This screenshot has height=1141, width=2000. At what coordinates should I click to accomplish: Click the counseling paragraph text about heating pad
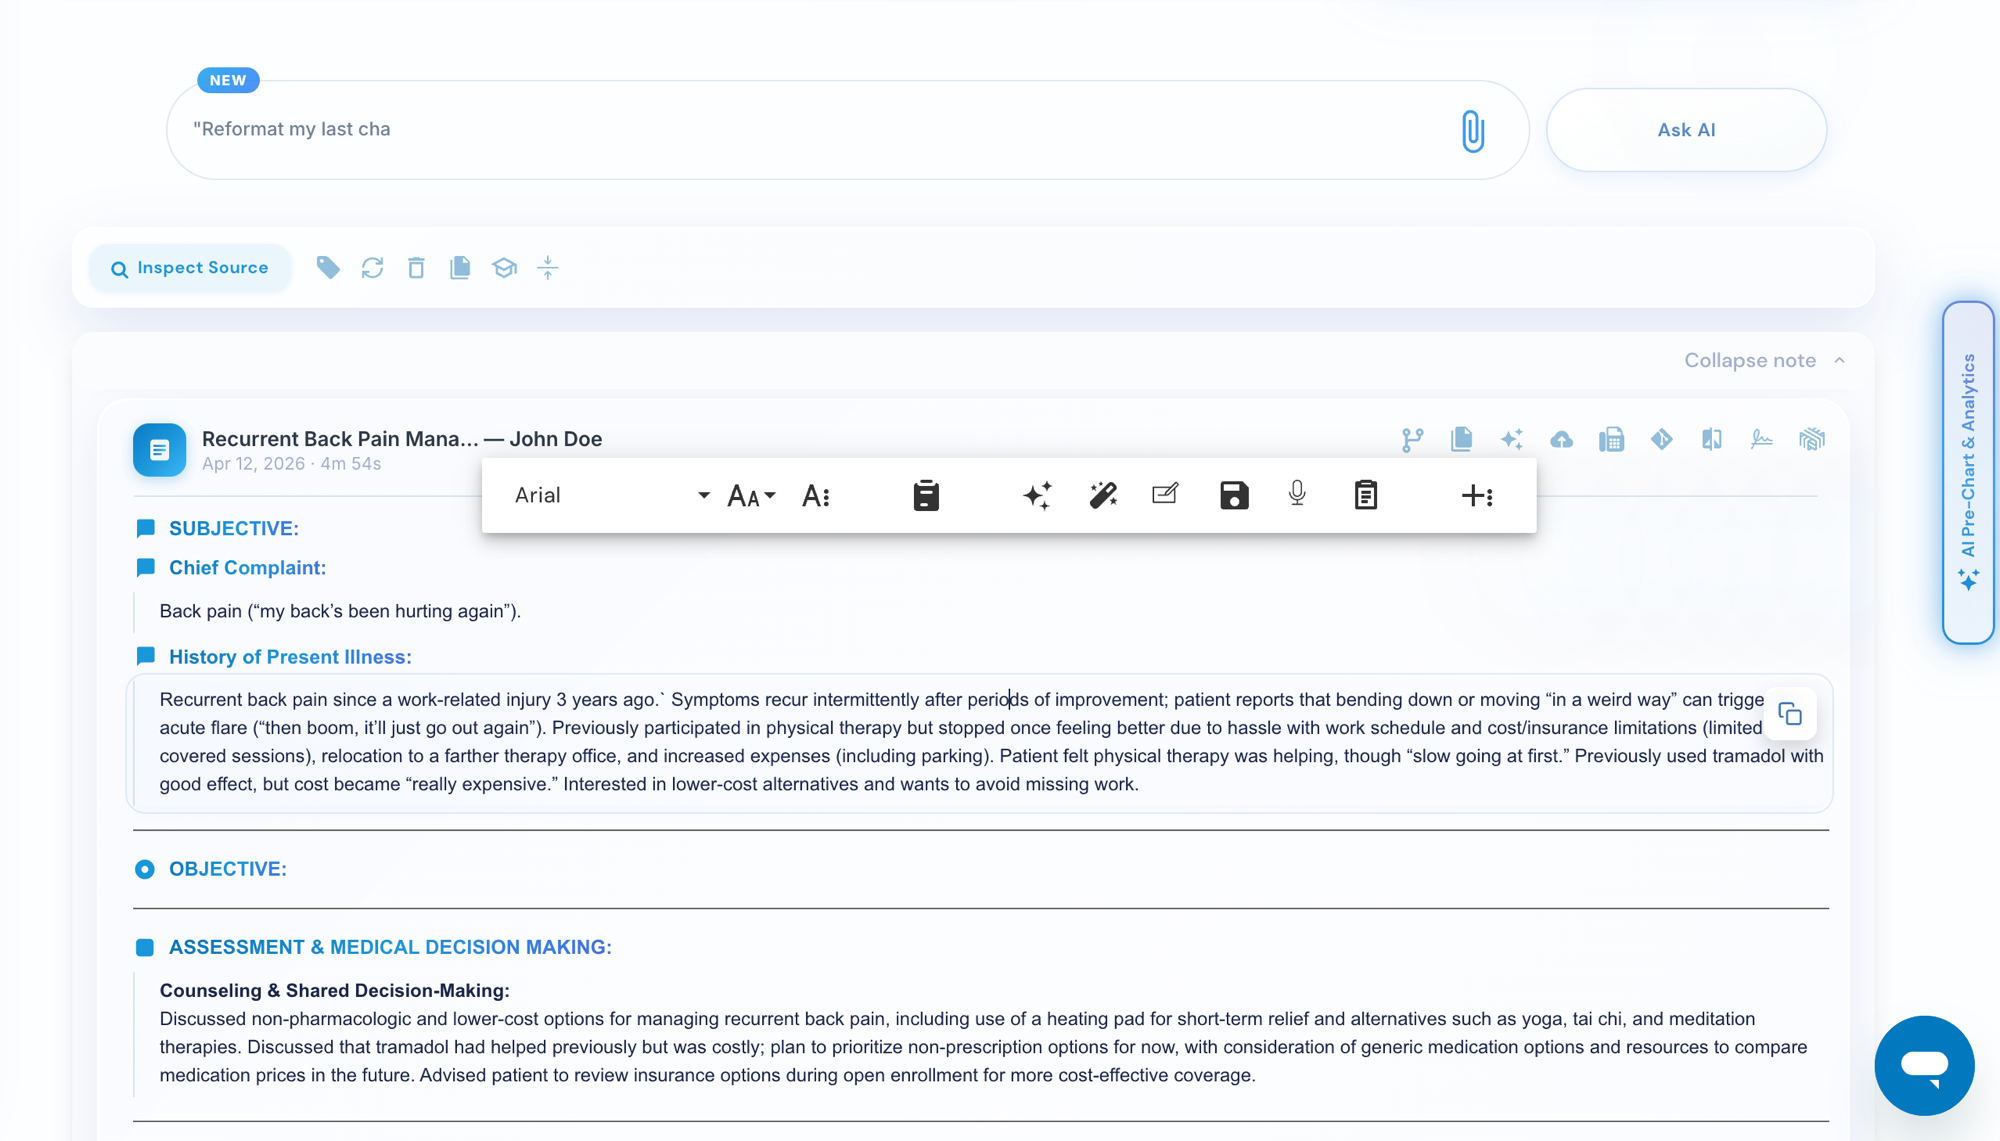982,1047
